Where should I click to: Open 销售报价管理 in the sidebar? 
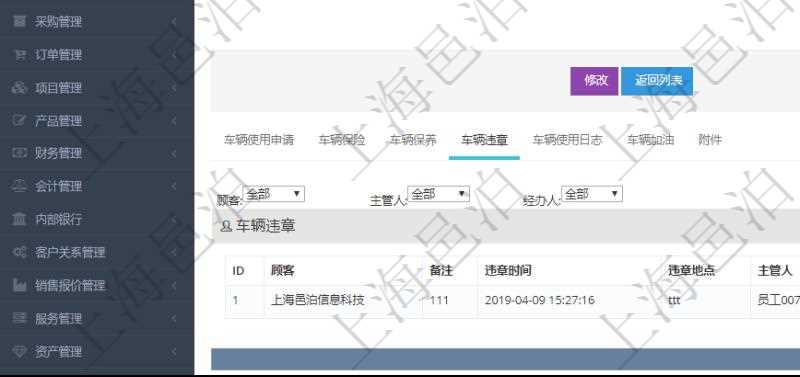click(x=70, y=285)
